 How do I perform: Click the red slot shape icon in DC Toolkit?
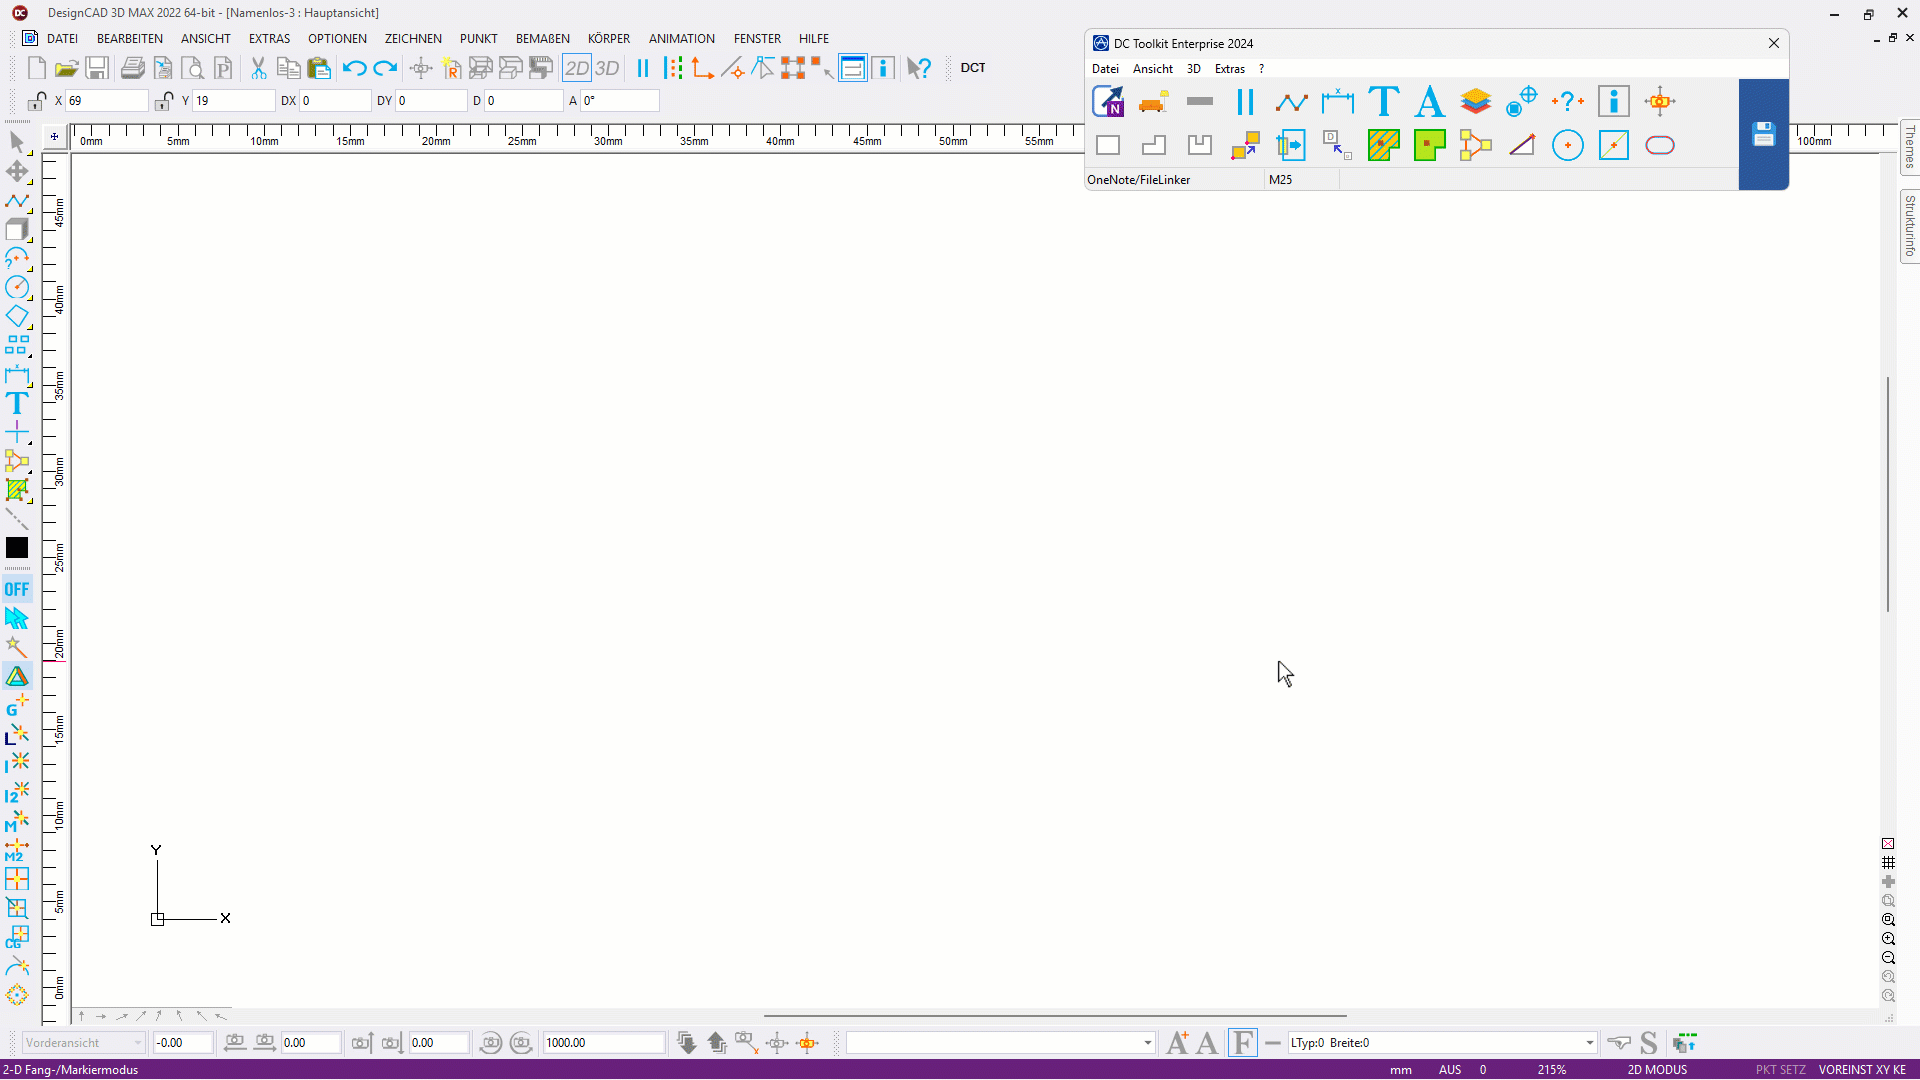pyautogui.click(x=1660, y=145)
